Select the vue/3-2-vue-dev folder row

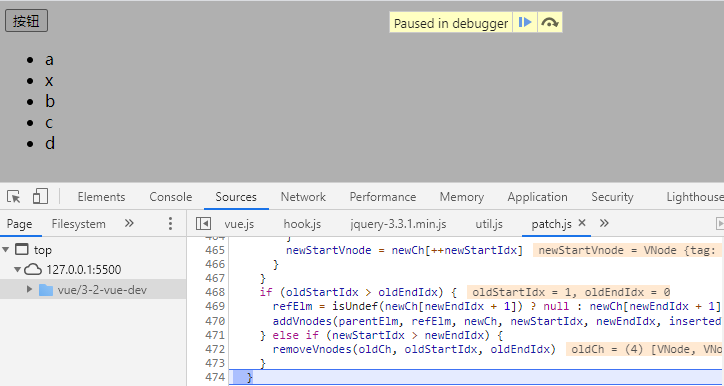[x=93, y=290]
